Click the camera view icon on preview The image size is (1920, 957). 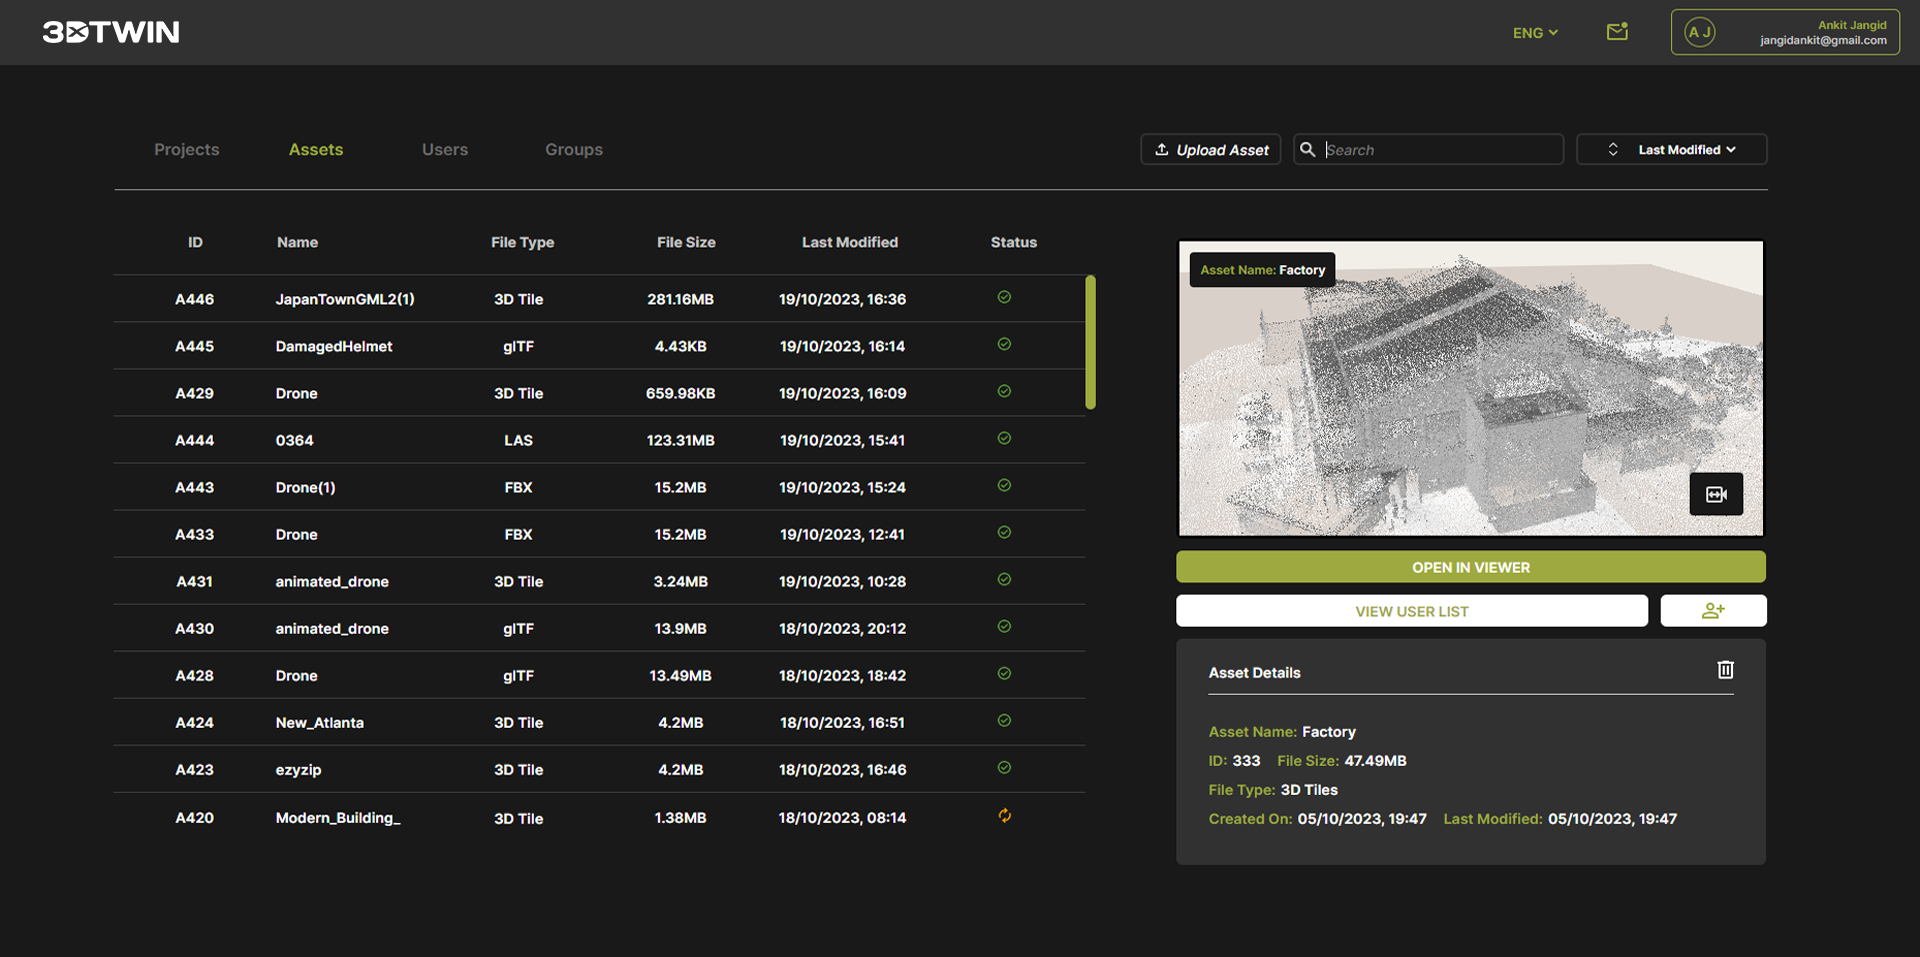1716,494
